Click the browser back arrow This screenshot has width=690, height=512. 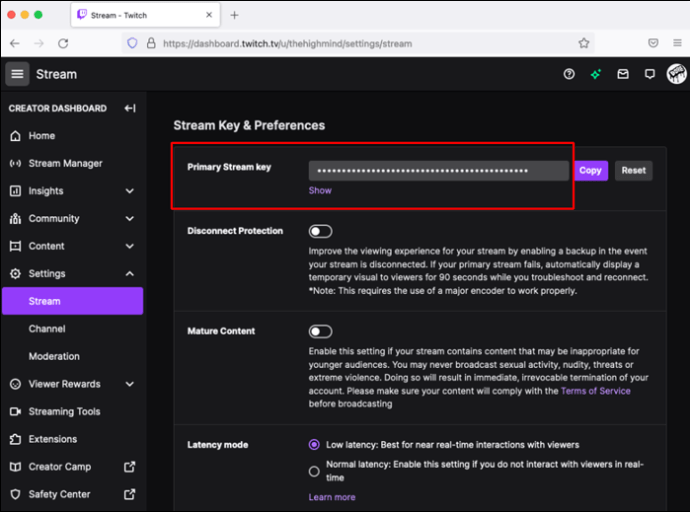[15, 43]
